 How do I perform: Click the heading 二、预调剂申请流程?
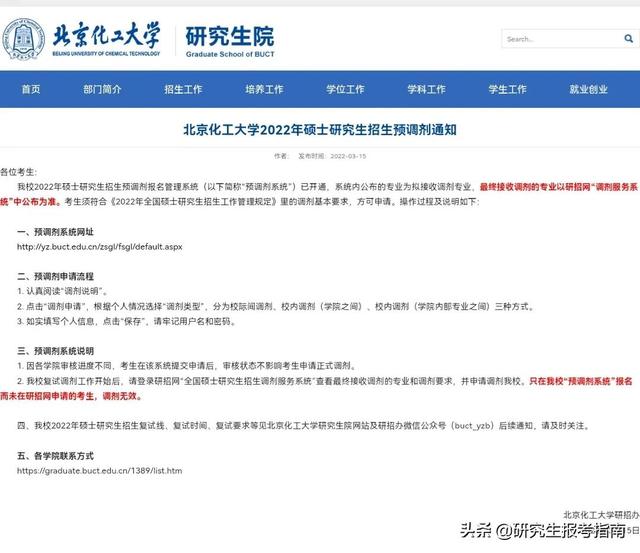click(x=55, y=276)
